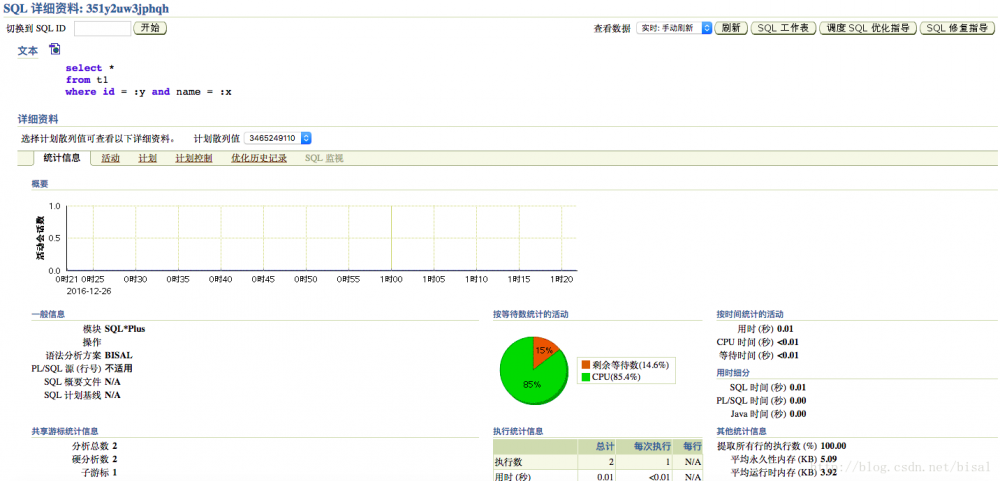Click the 执行统计信息 heading
The image size is (1000, 481).
click(518, 431)
